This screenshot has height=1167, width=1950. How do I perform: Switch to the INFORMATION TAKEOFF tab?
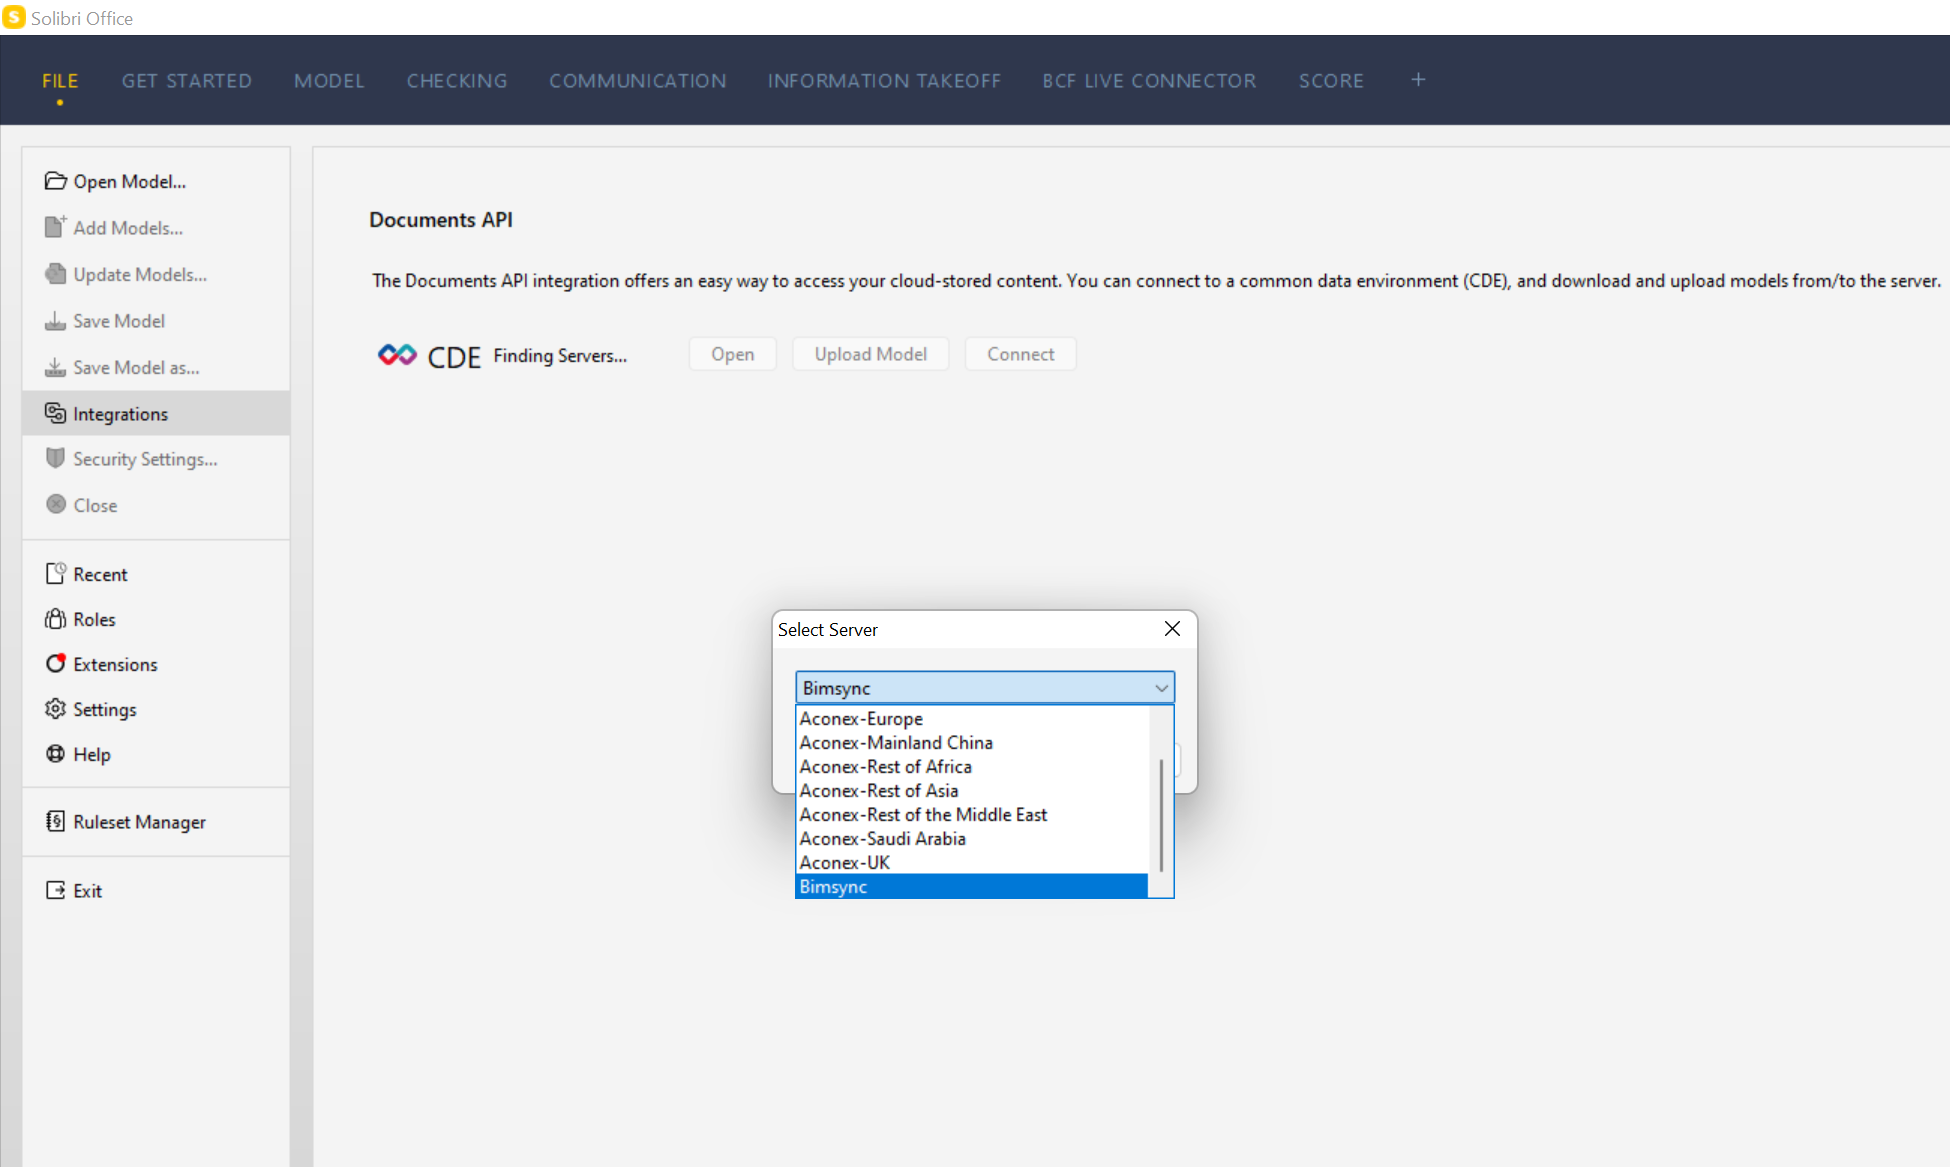tap(884, 81)
